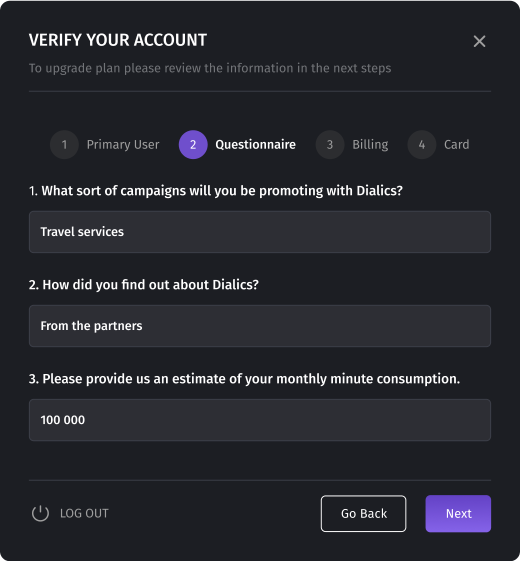This screenshot has width=520, height=561.
Task: Click the purple step 2 circle
Action: (x=193, y=145)
